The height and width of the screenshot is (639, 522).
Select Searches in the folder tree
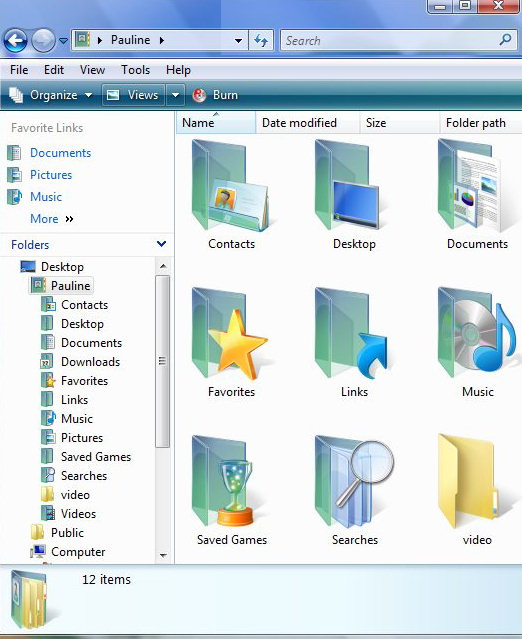[x=74, y=476]
